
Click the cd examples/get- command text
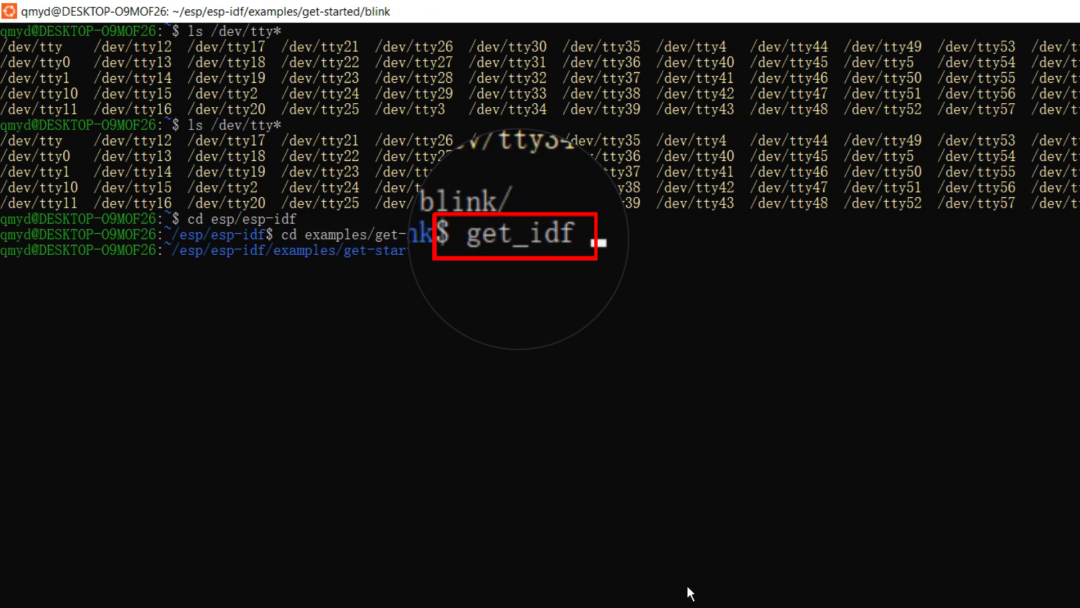coord(344,235)
